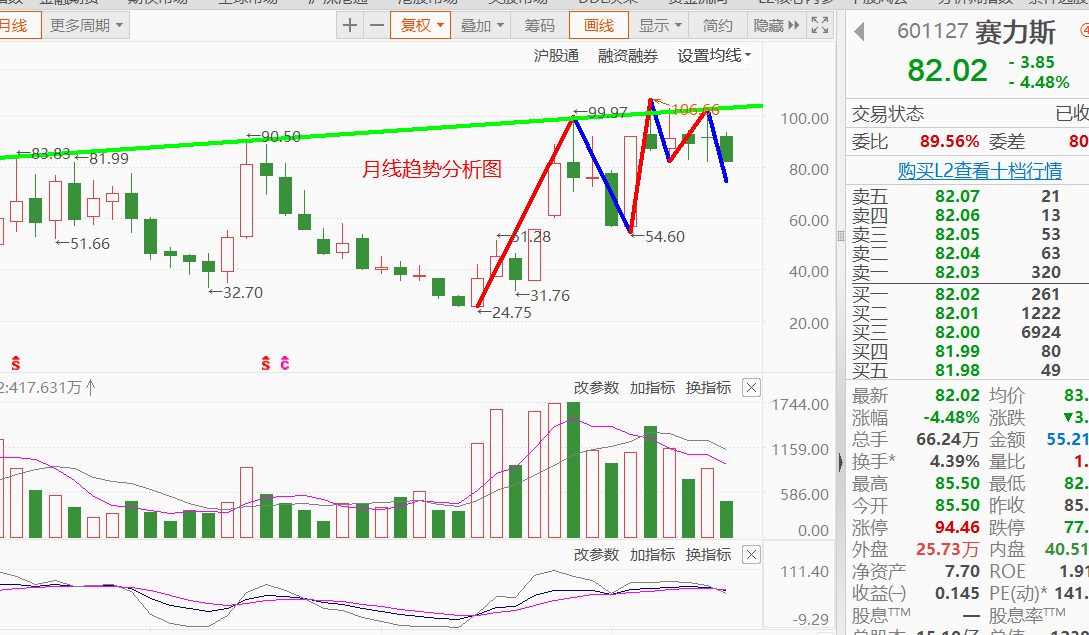Viewport: 1089px width, 635px height.
Task: Click the 换手 4.39% value
Action: tap(954, 461)
